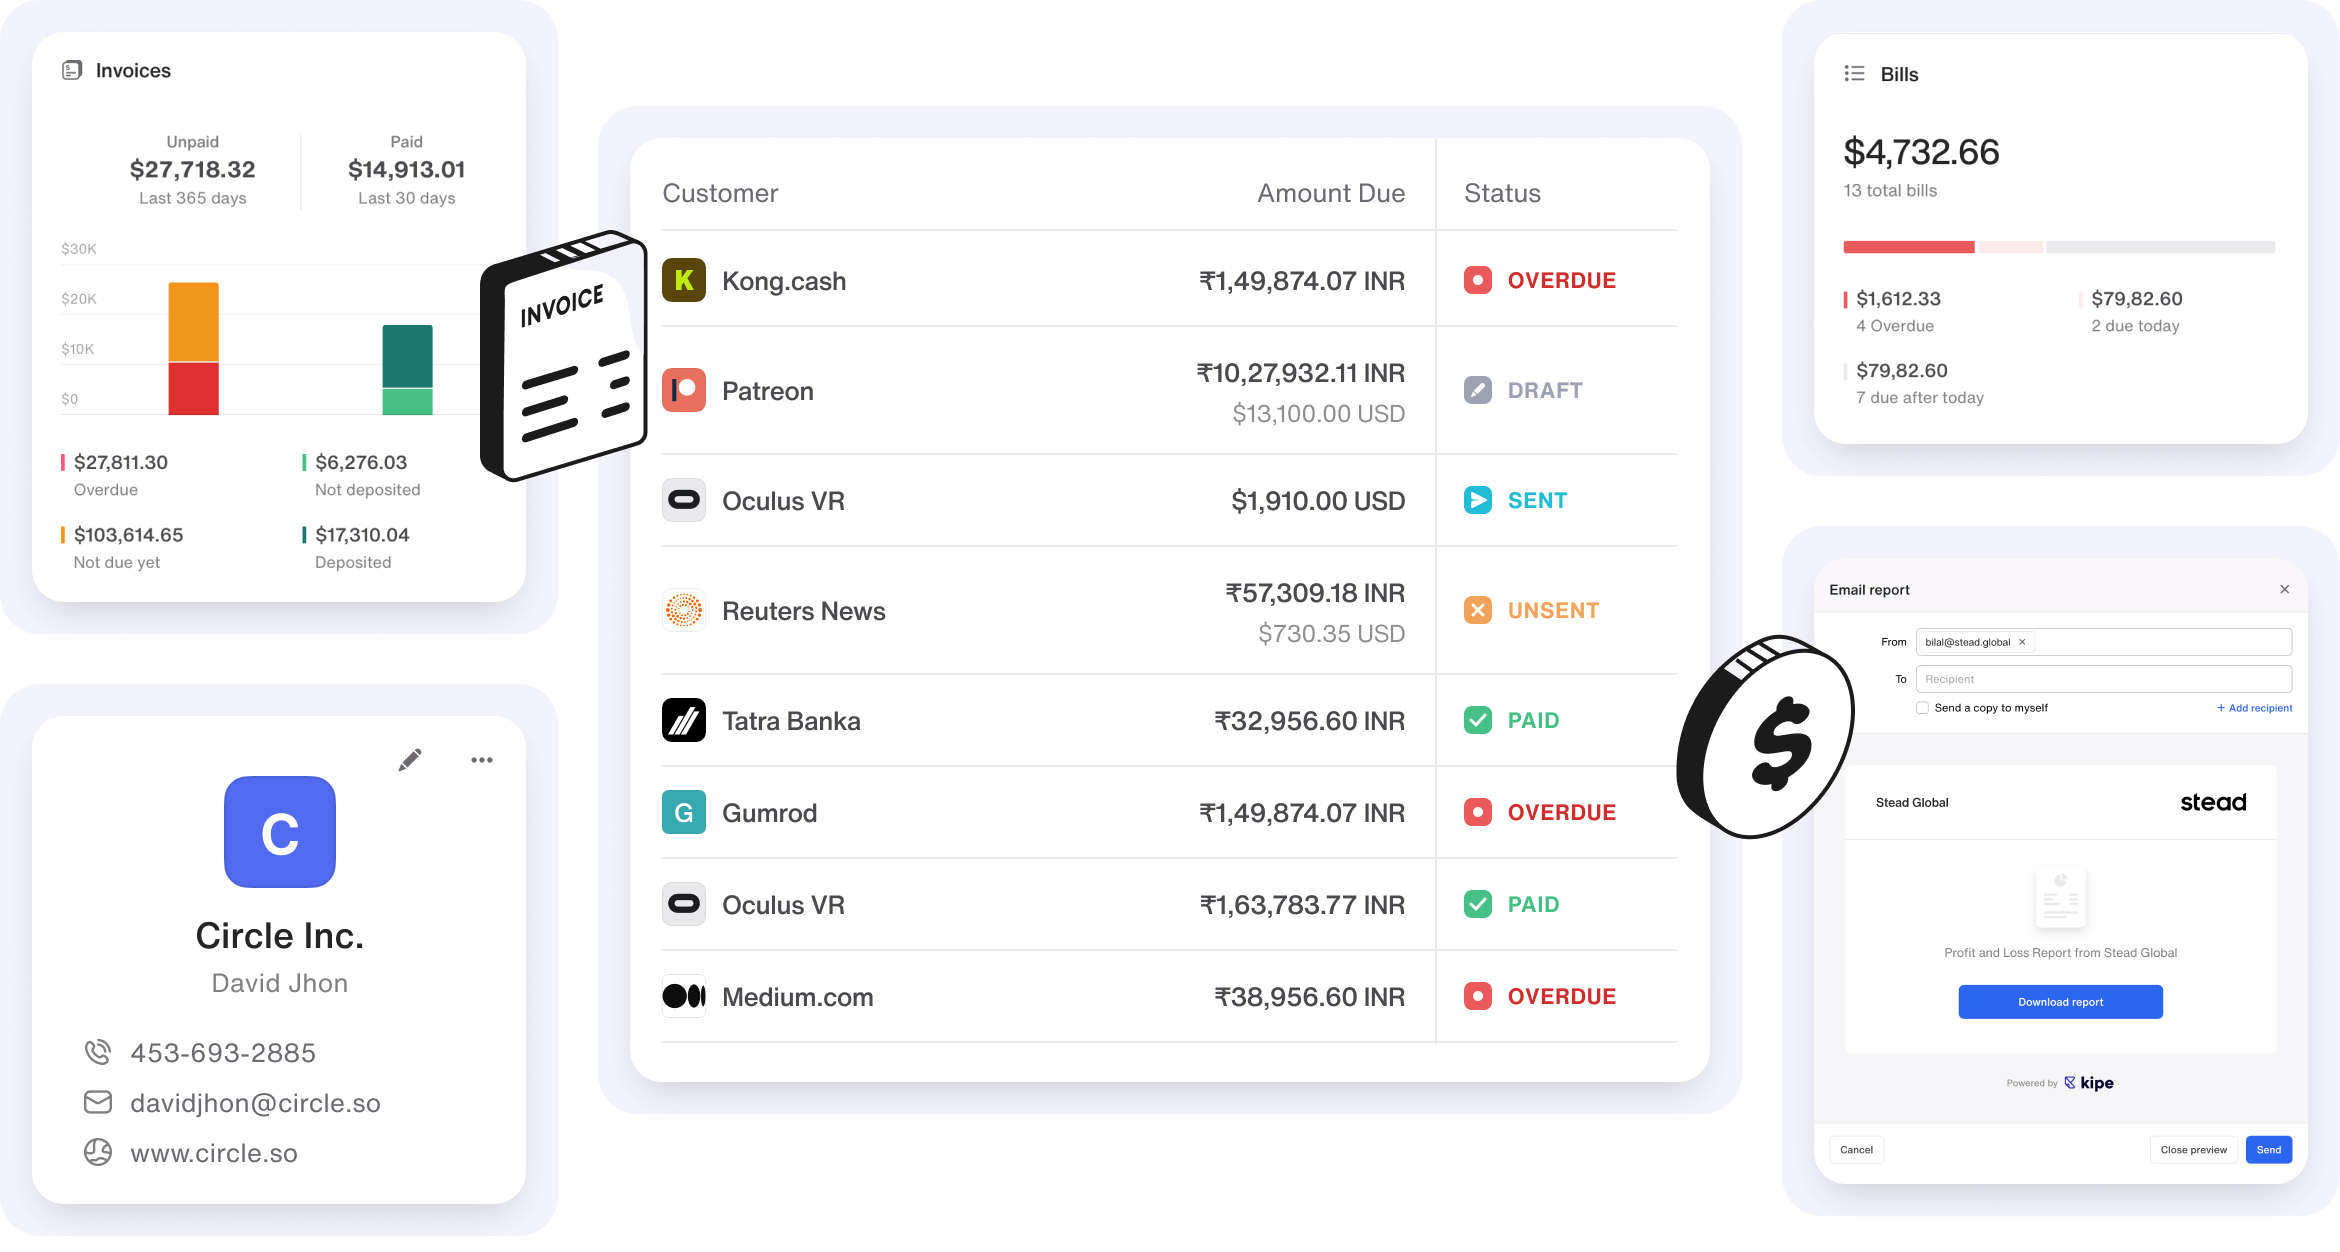The height and width of the screenshot is (1252, 2340).
Task: Click the Gumroad customer icon
Action: pos(682,811)
